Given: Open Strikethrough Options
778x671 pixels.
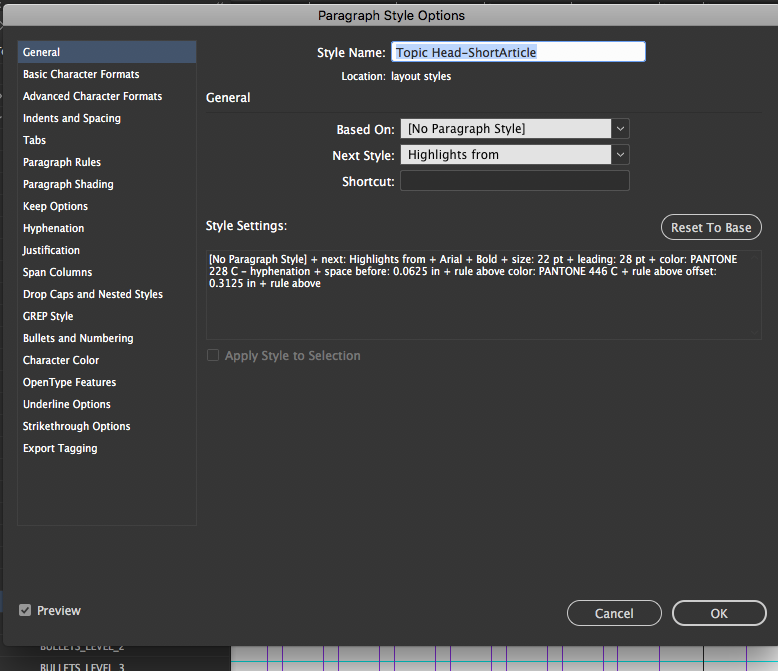Looking at the screenshot, I should (x=107, y=426).
